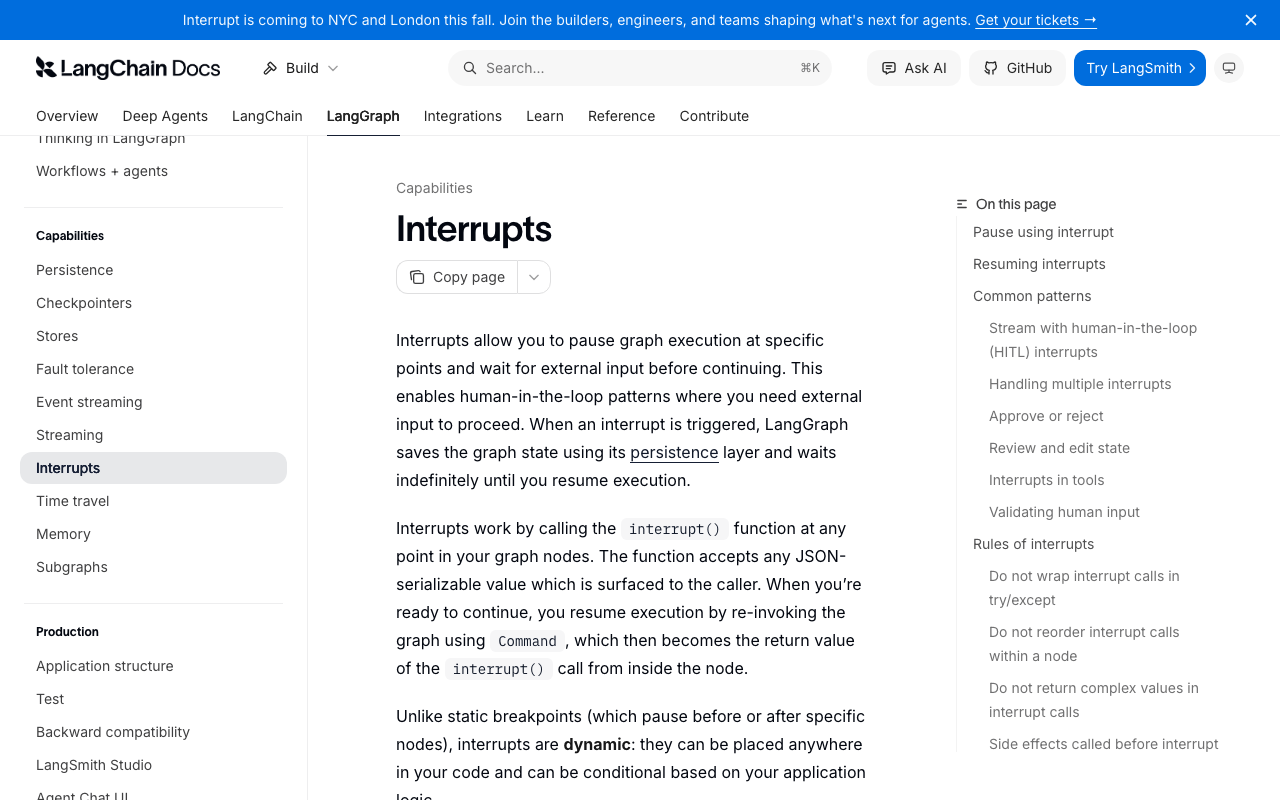Click the Capabilities breadcrumb above the title
The width and height of the screenshot is (1280, 800).
[x=434, y=188]
